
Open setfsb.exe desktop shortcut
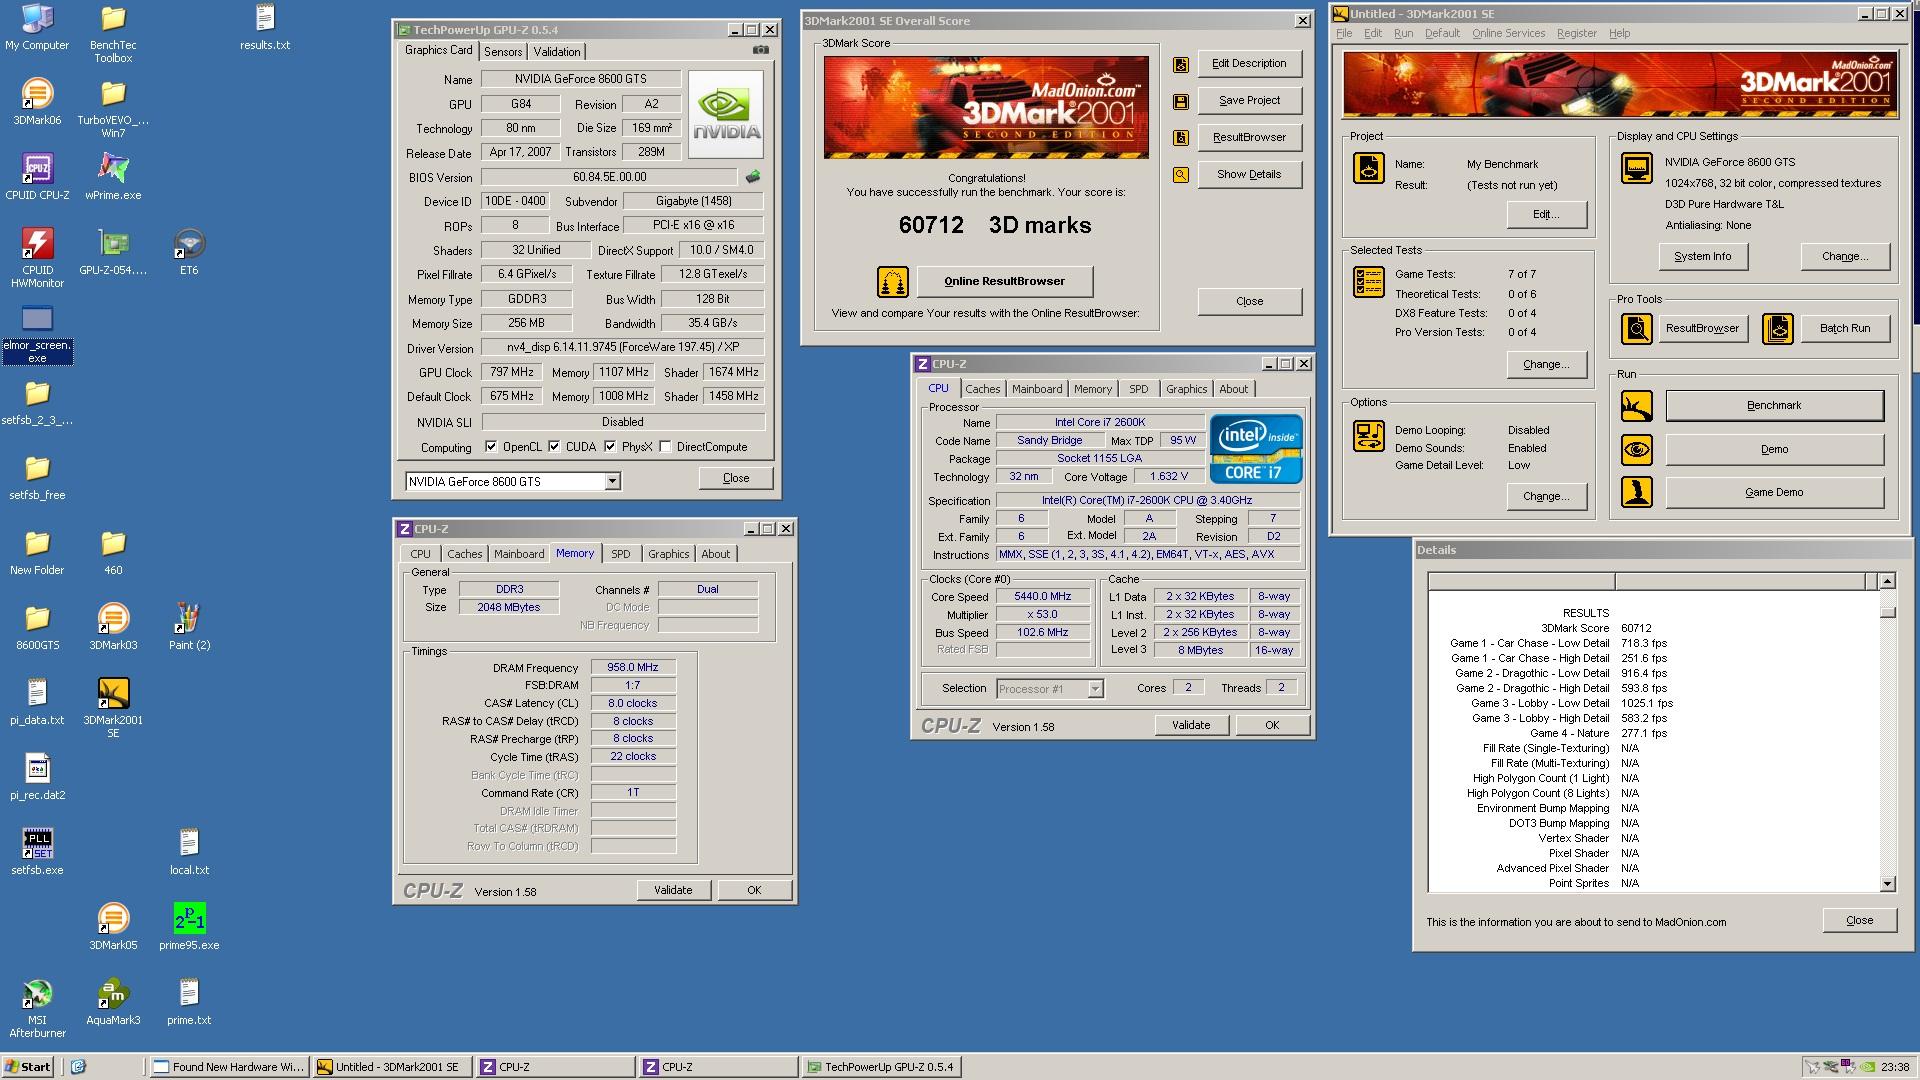click(37, 852)
